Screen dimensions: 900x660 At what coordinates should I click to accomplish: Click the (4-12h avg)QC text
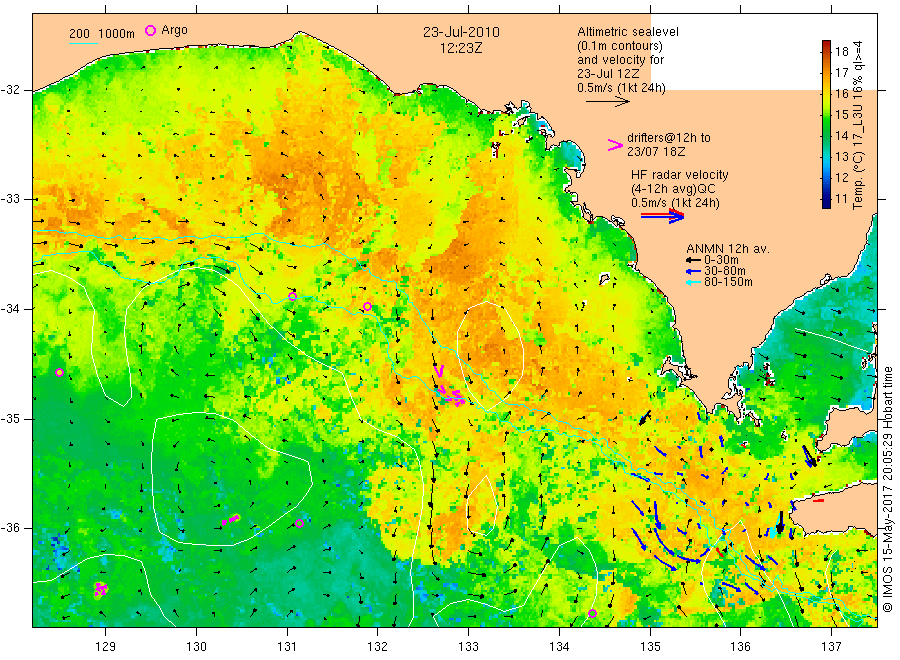[x=673, y=189]
